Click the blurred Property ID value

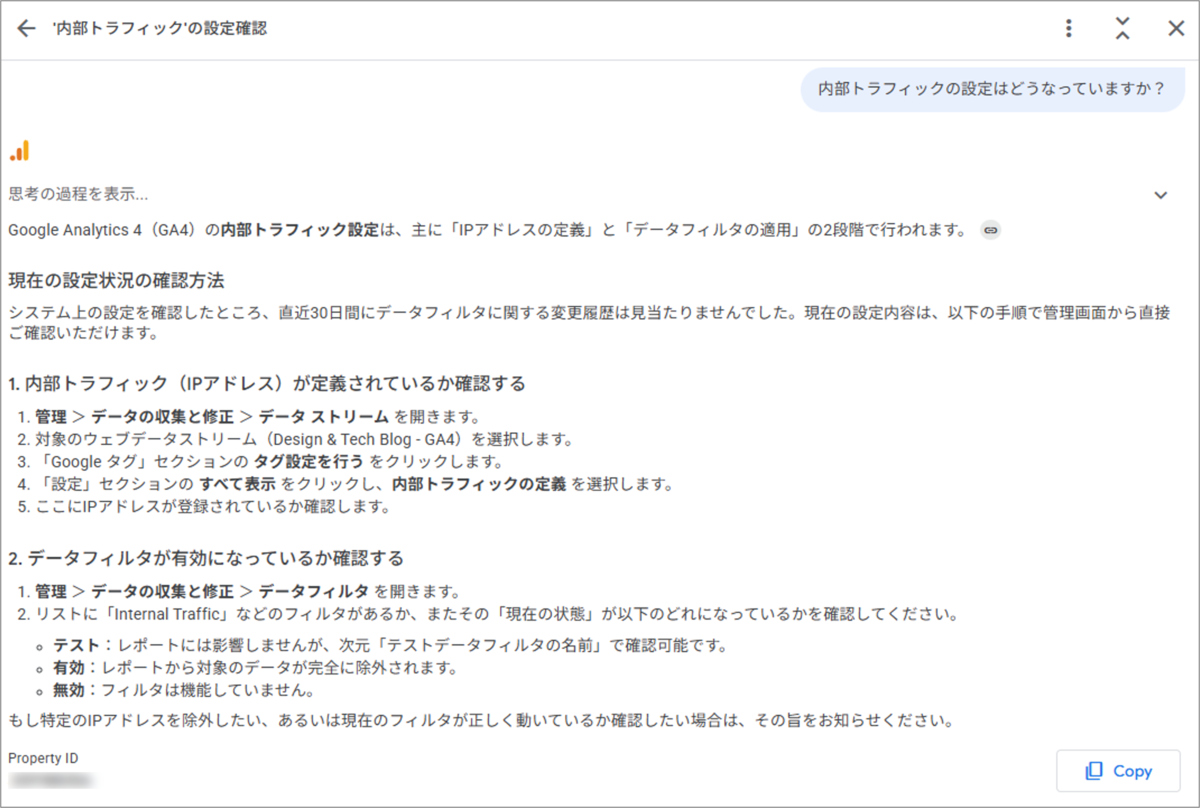51,778
